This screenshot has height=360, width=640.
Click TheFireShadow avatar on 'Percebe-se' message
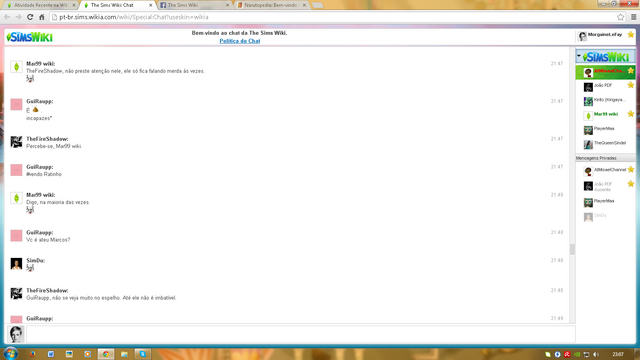point(16,142)
